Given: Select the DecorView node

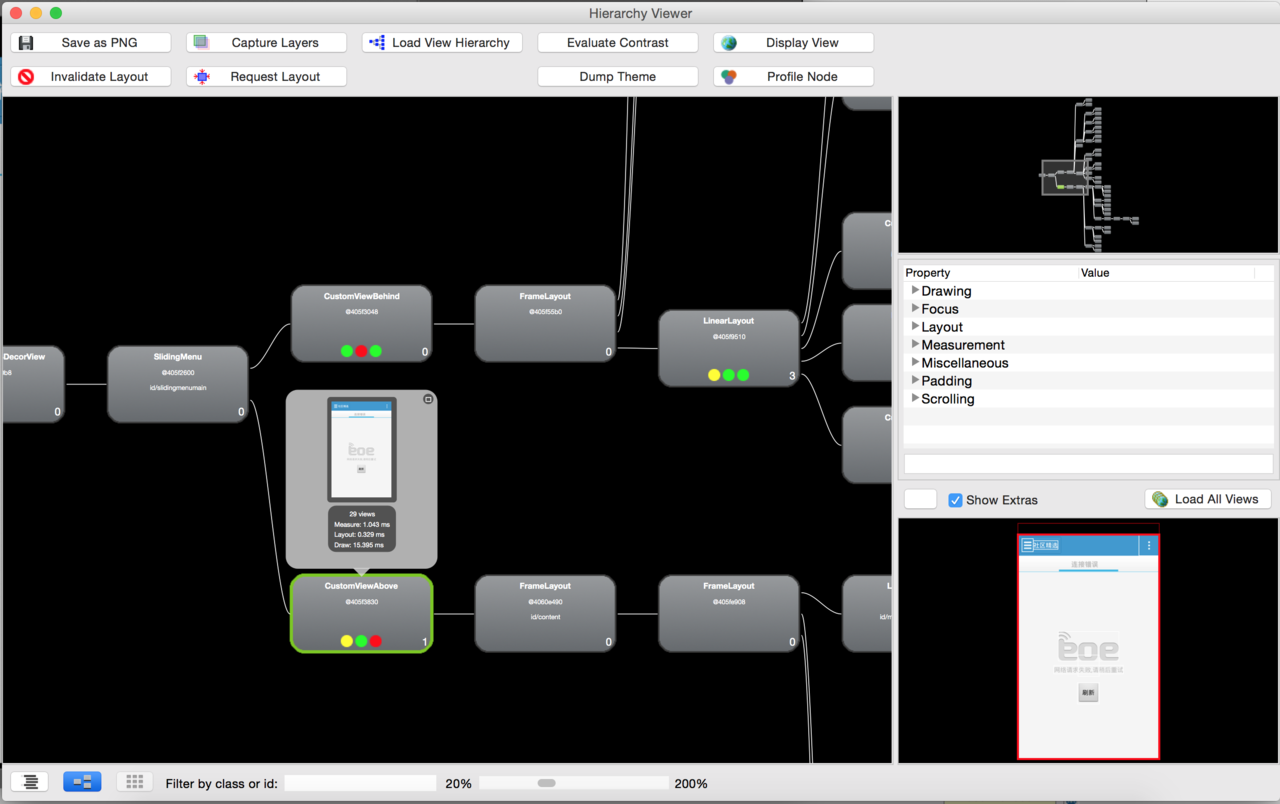Looking at the screenshot, I should [x=32, y=384].
